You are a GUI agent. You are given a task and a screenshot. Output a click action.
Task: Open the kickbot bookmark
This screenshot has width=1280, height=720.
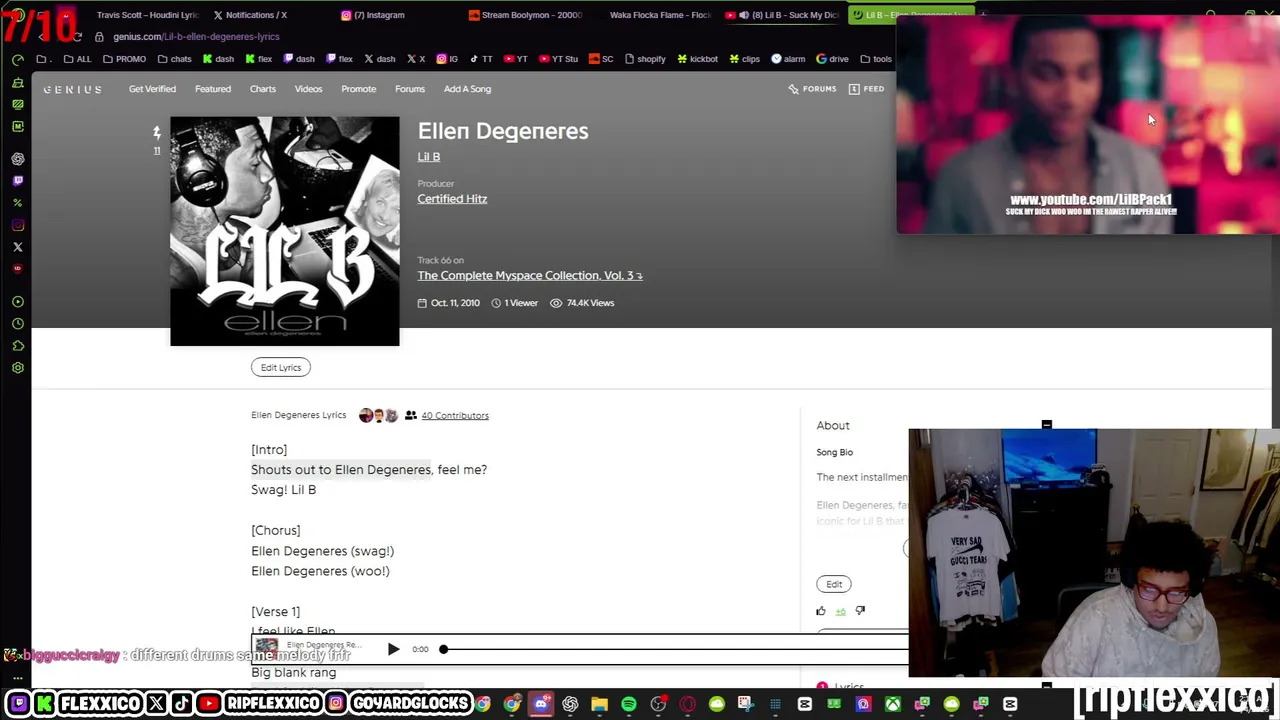pos(697,59)
